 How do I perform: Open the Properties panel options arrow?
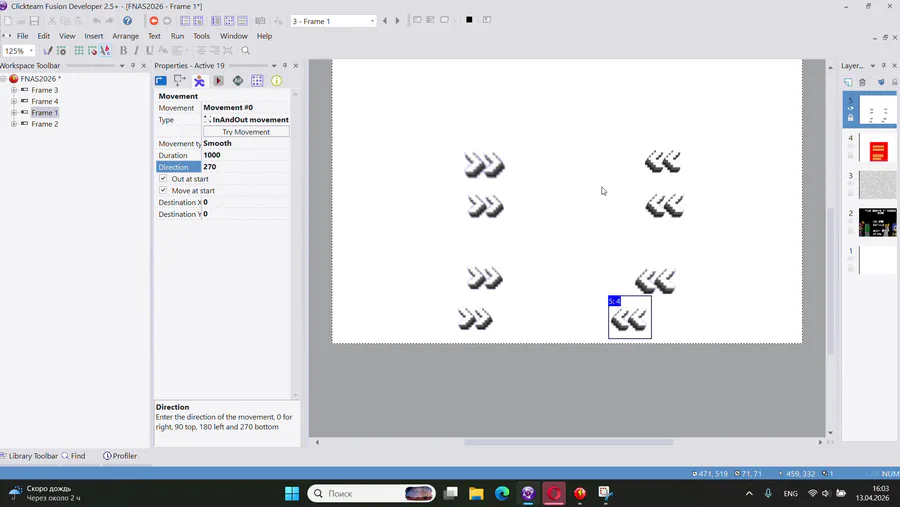tap(274, 65)
